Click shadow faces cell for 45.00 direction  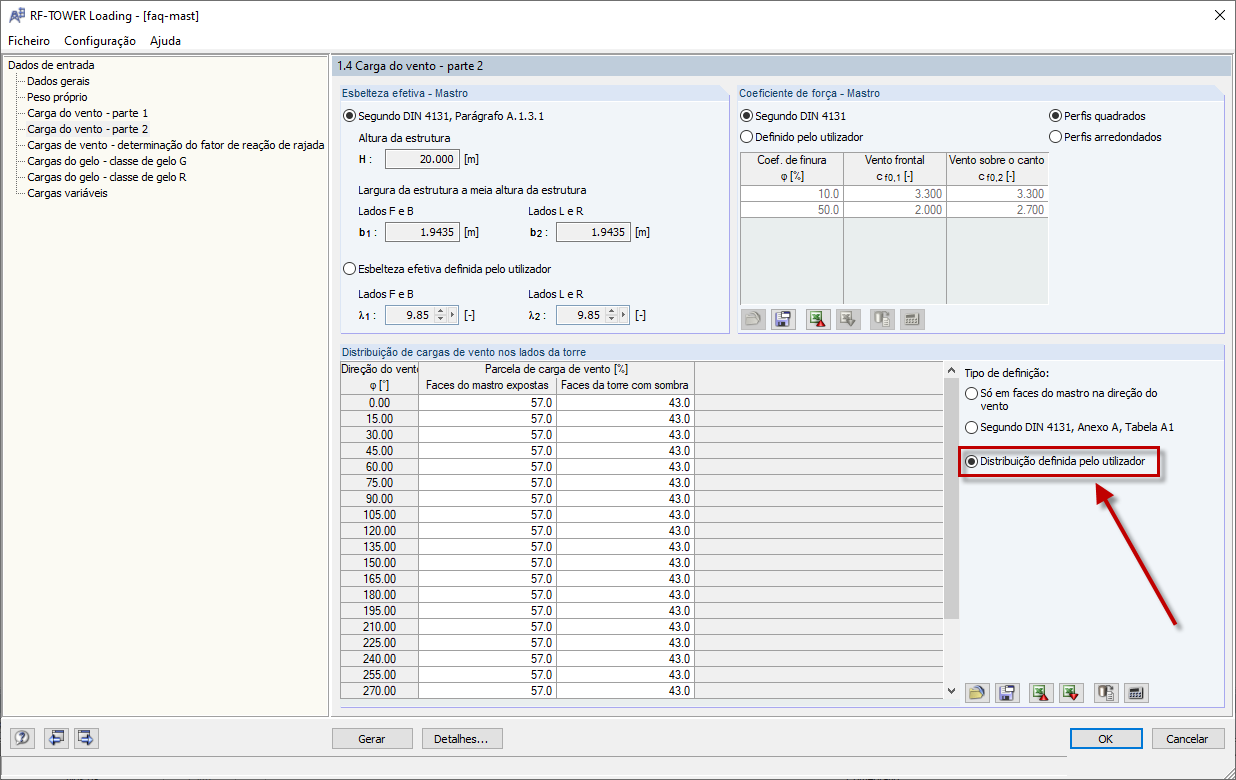(625, 450)
